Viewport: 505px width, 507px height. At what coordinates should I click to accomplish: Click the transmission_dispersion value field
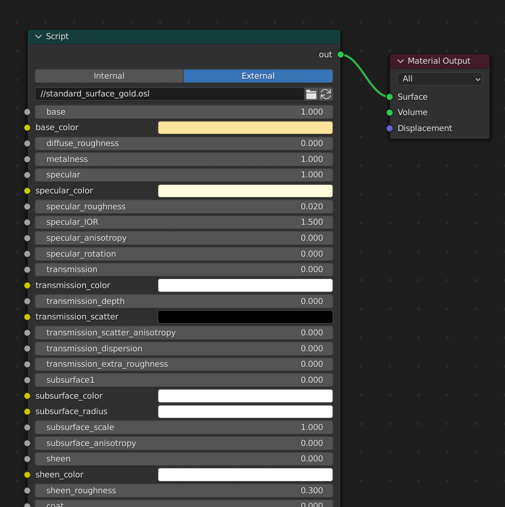point(184,349)
